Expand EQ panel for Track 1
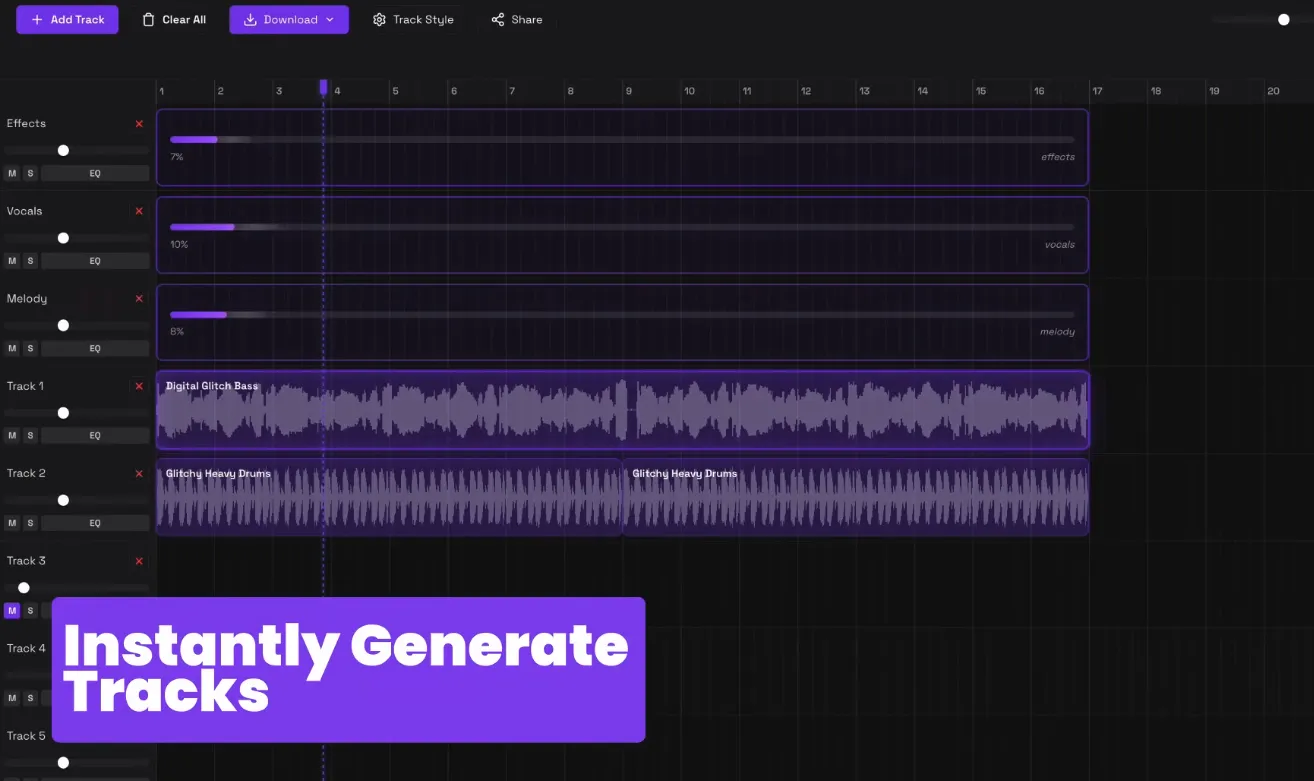 tap(95, 436)
